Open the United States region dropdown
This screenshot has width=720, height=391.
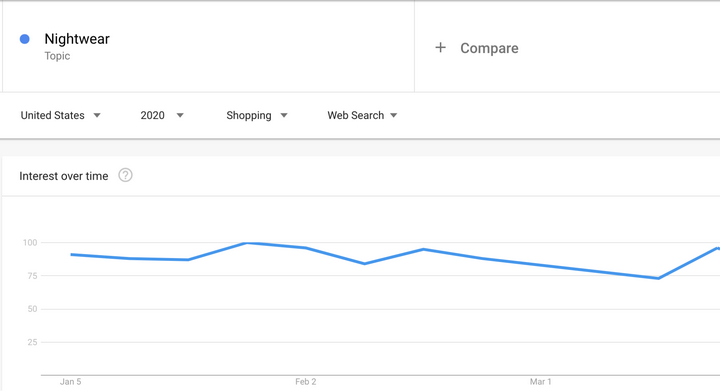click(60, 115)
